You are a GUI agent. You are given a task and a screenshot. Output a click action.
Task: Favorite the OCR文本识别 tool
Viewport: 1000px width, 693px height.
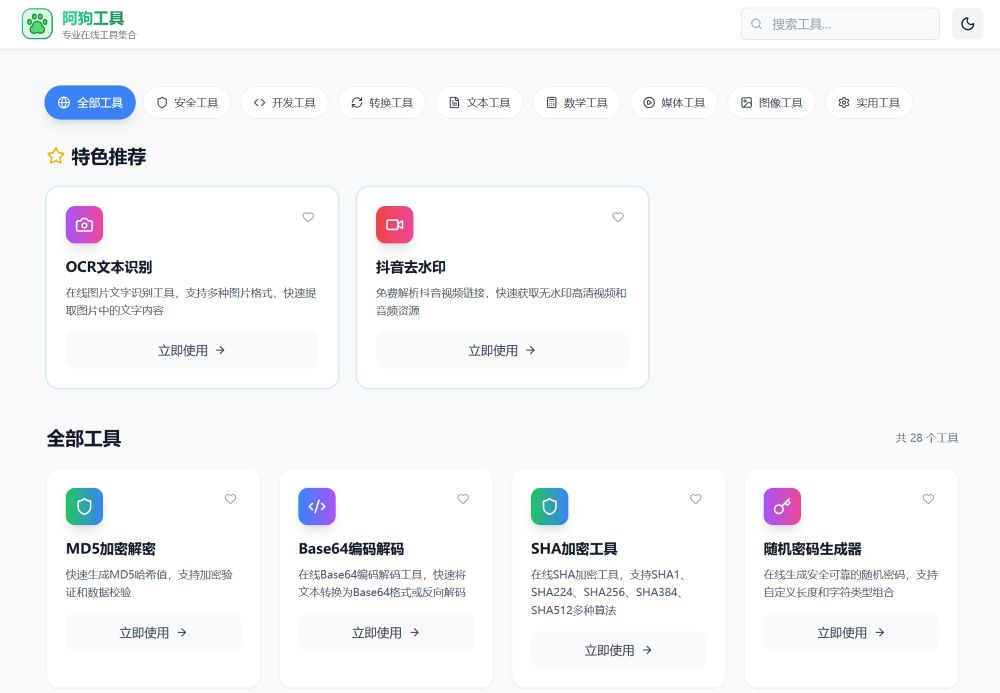[308, 217]
